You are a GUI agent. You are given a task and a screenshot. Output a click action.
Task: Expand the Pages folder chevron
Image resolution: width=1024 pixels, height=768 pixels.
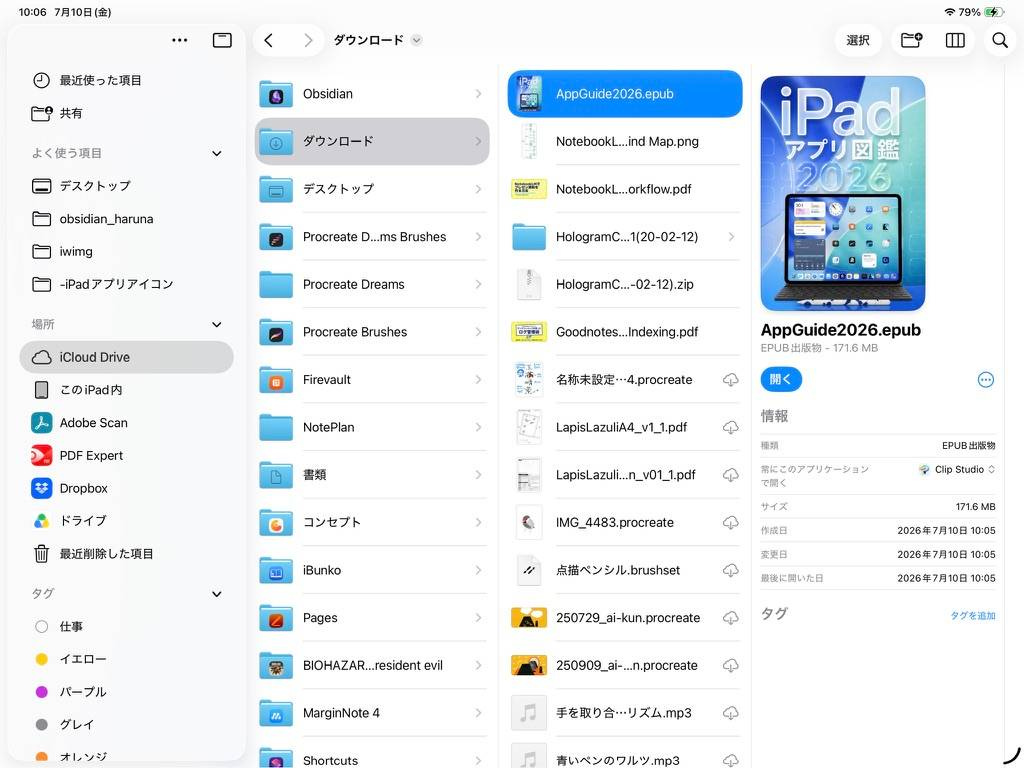(479, 618)
